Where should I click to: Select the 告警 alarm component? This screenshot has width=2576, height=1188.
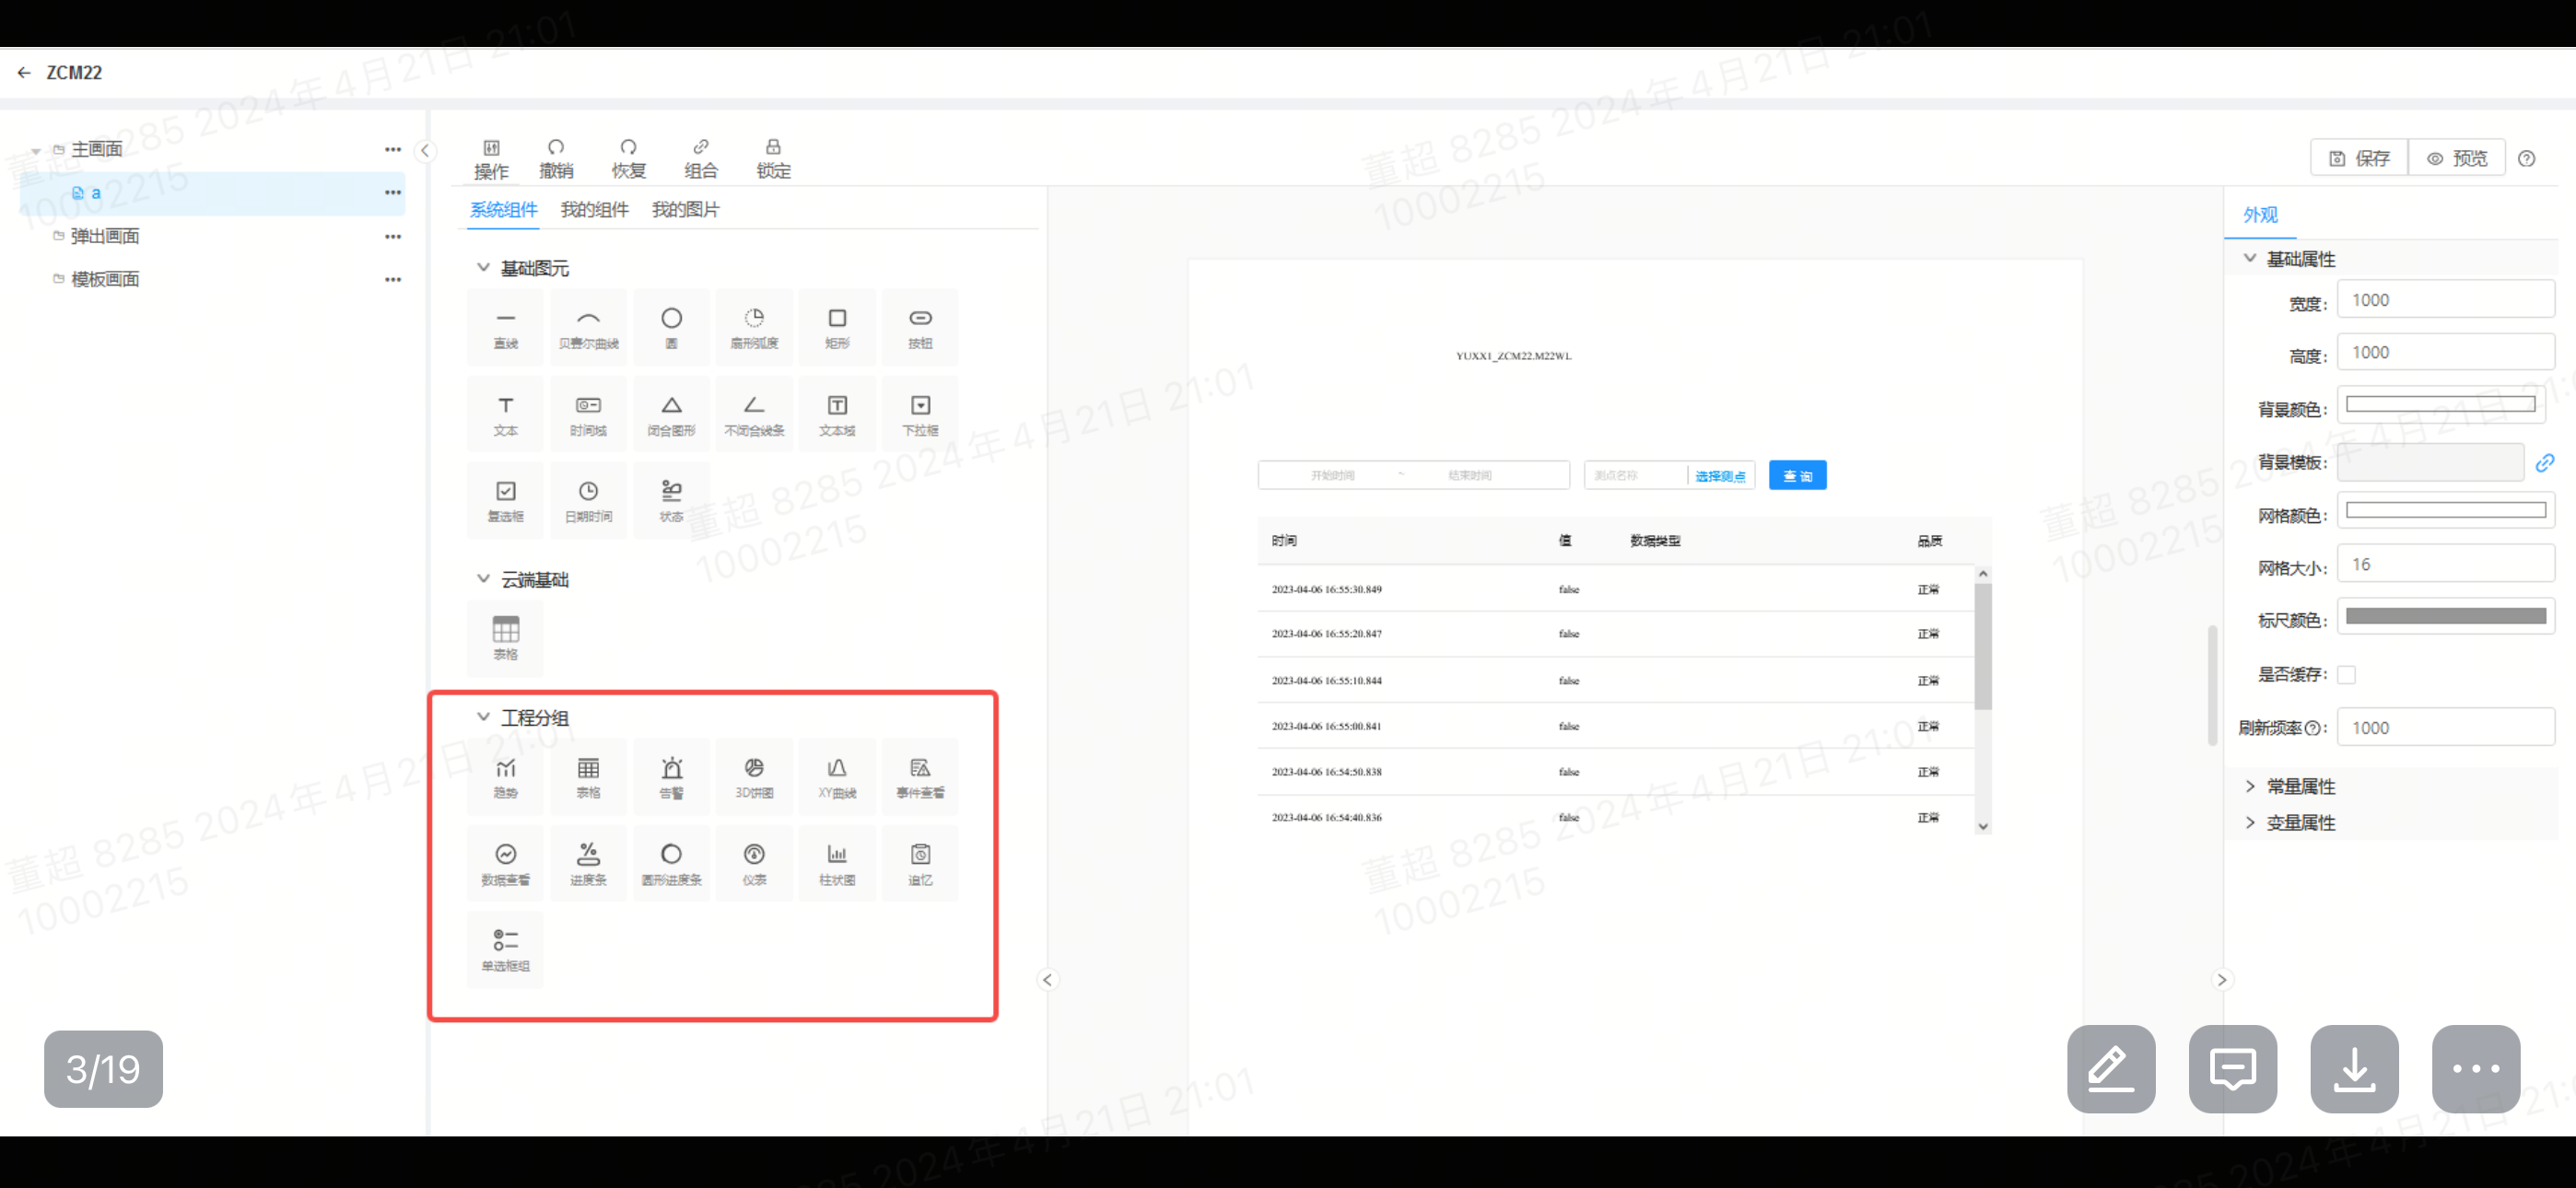tap(672, 777)
